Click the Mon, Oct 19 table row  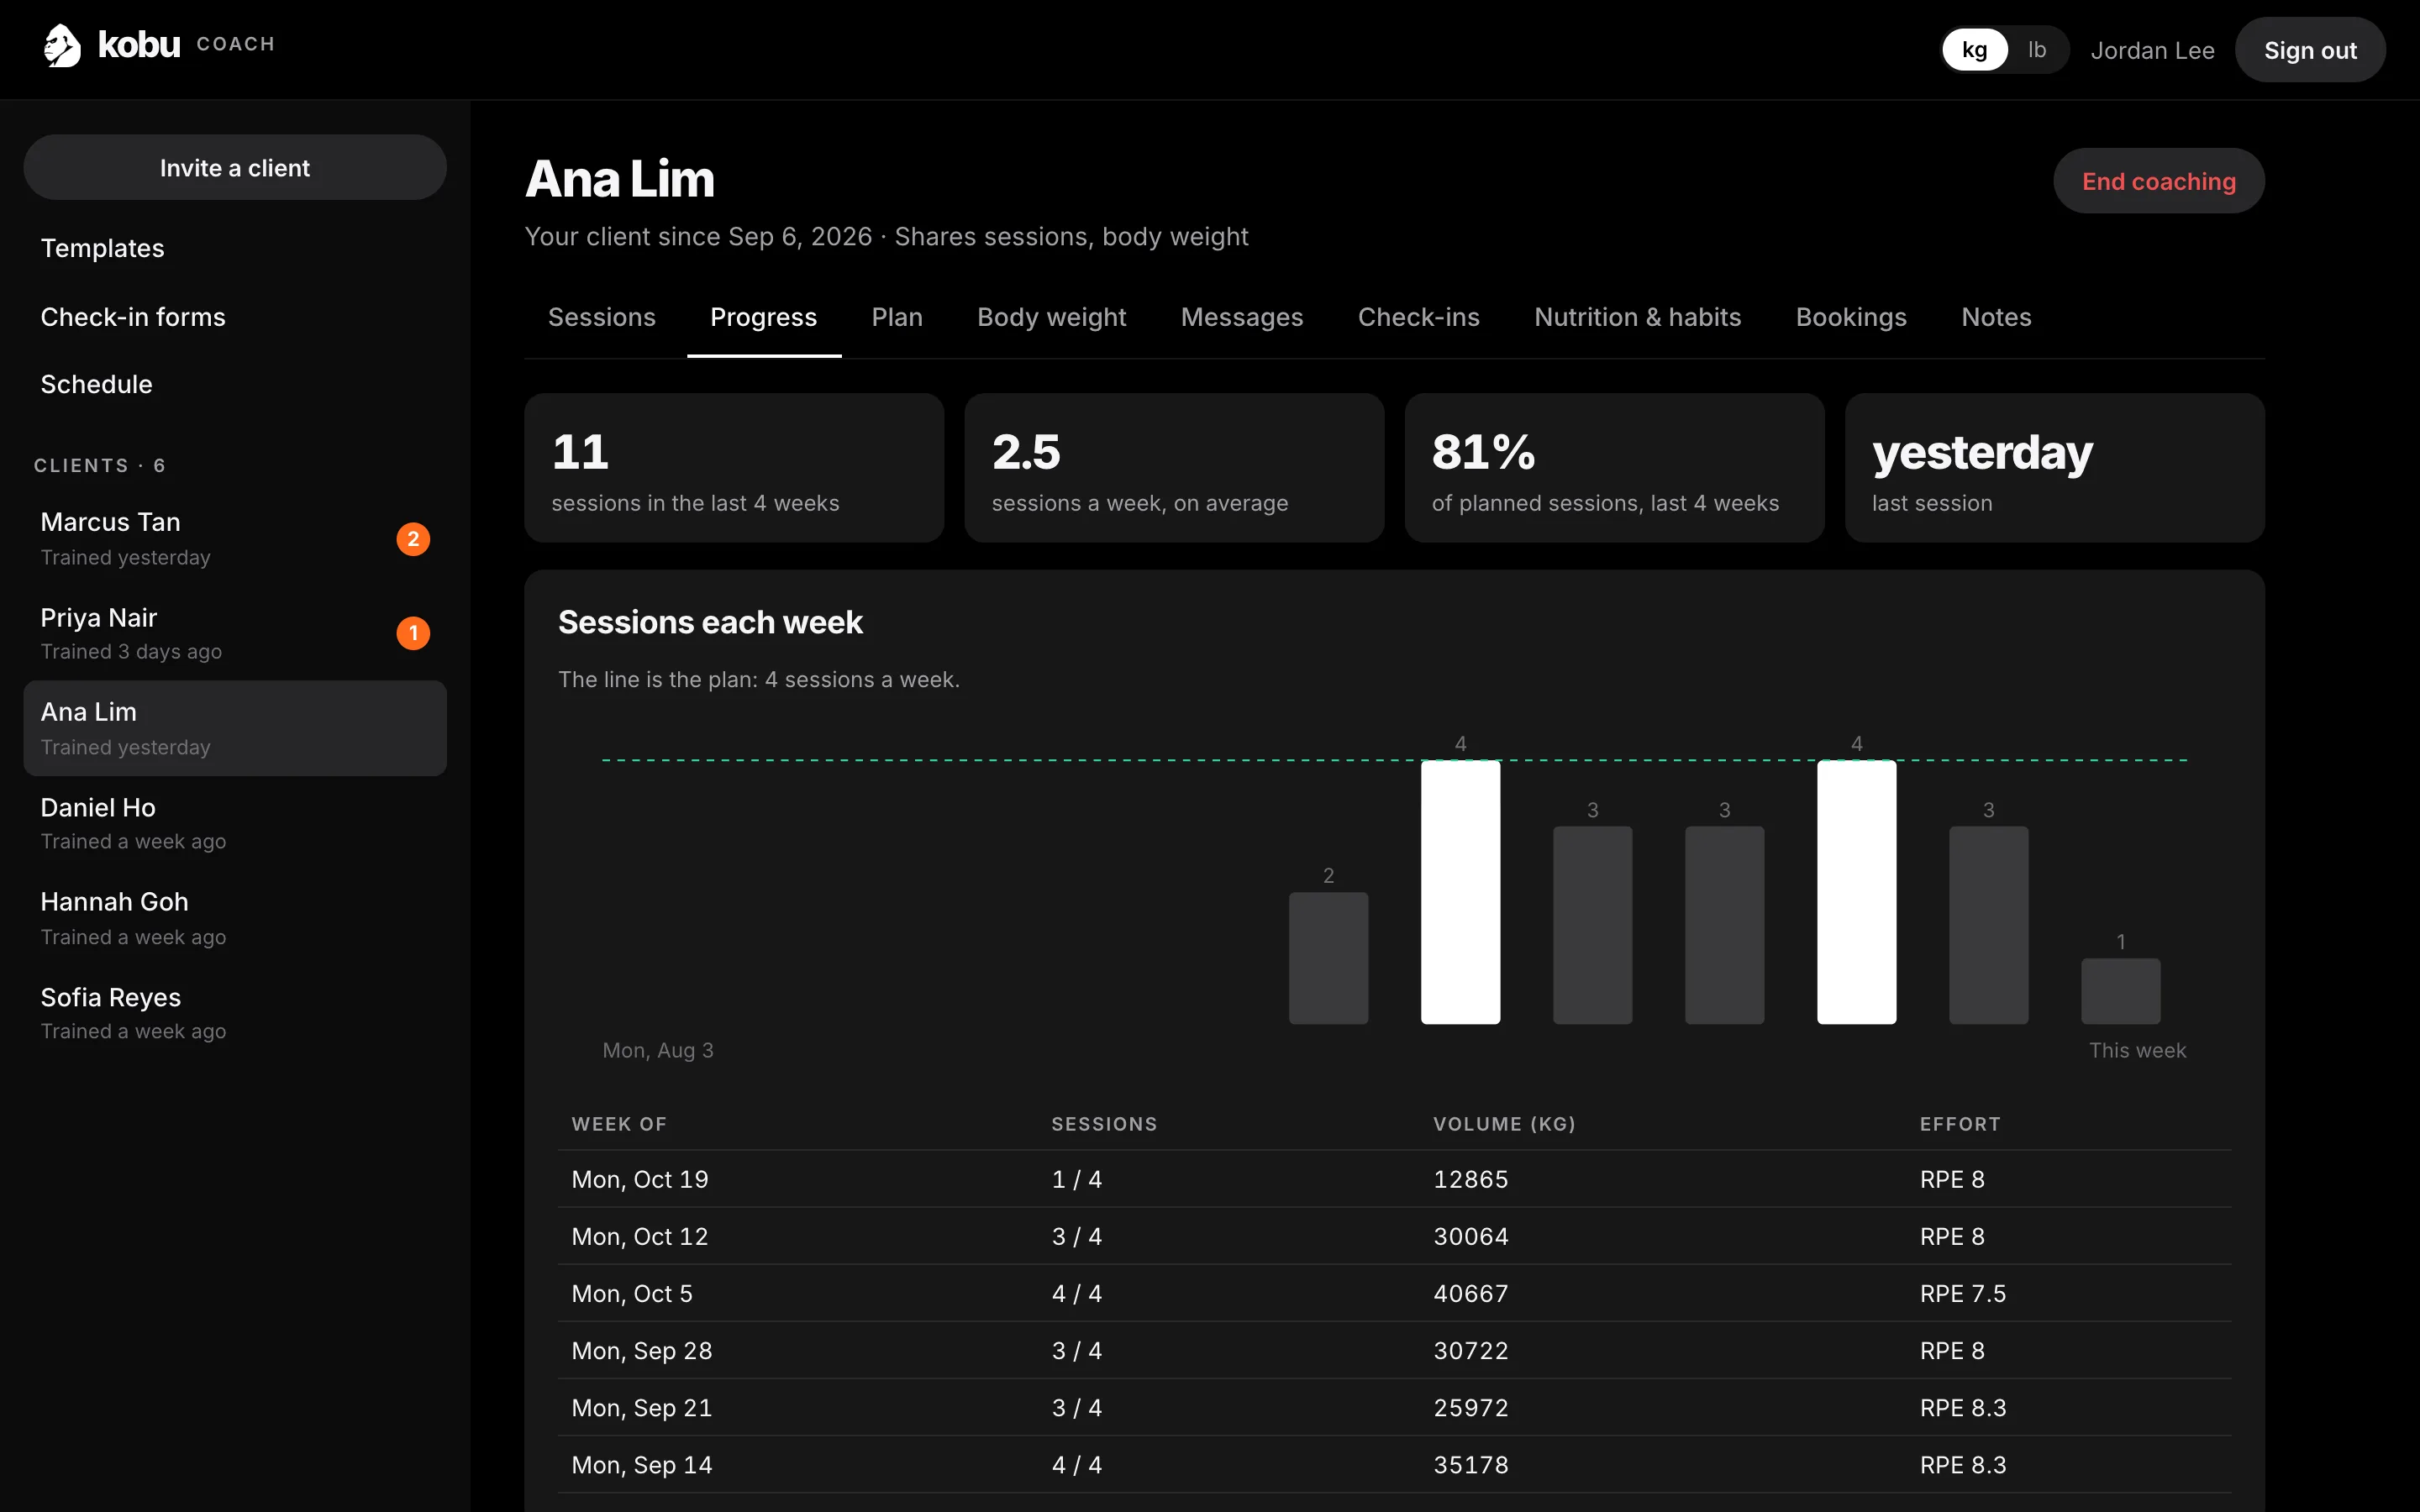(x=1394, y=1179)
